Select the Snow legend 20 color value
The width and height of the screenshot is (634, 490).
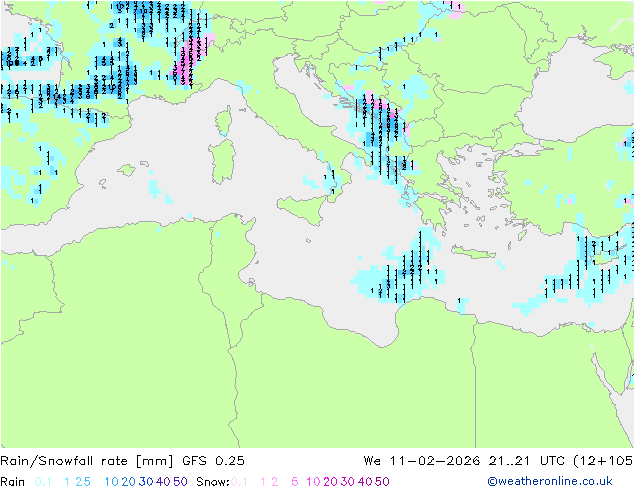click(x=330, y=482)
